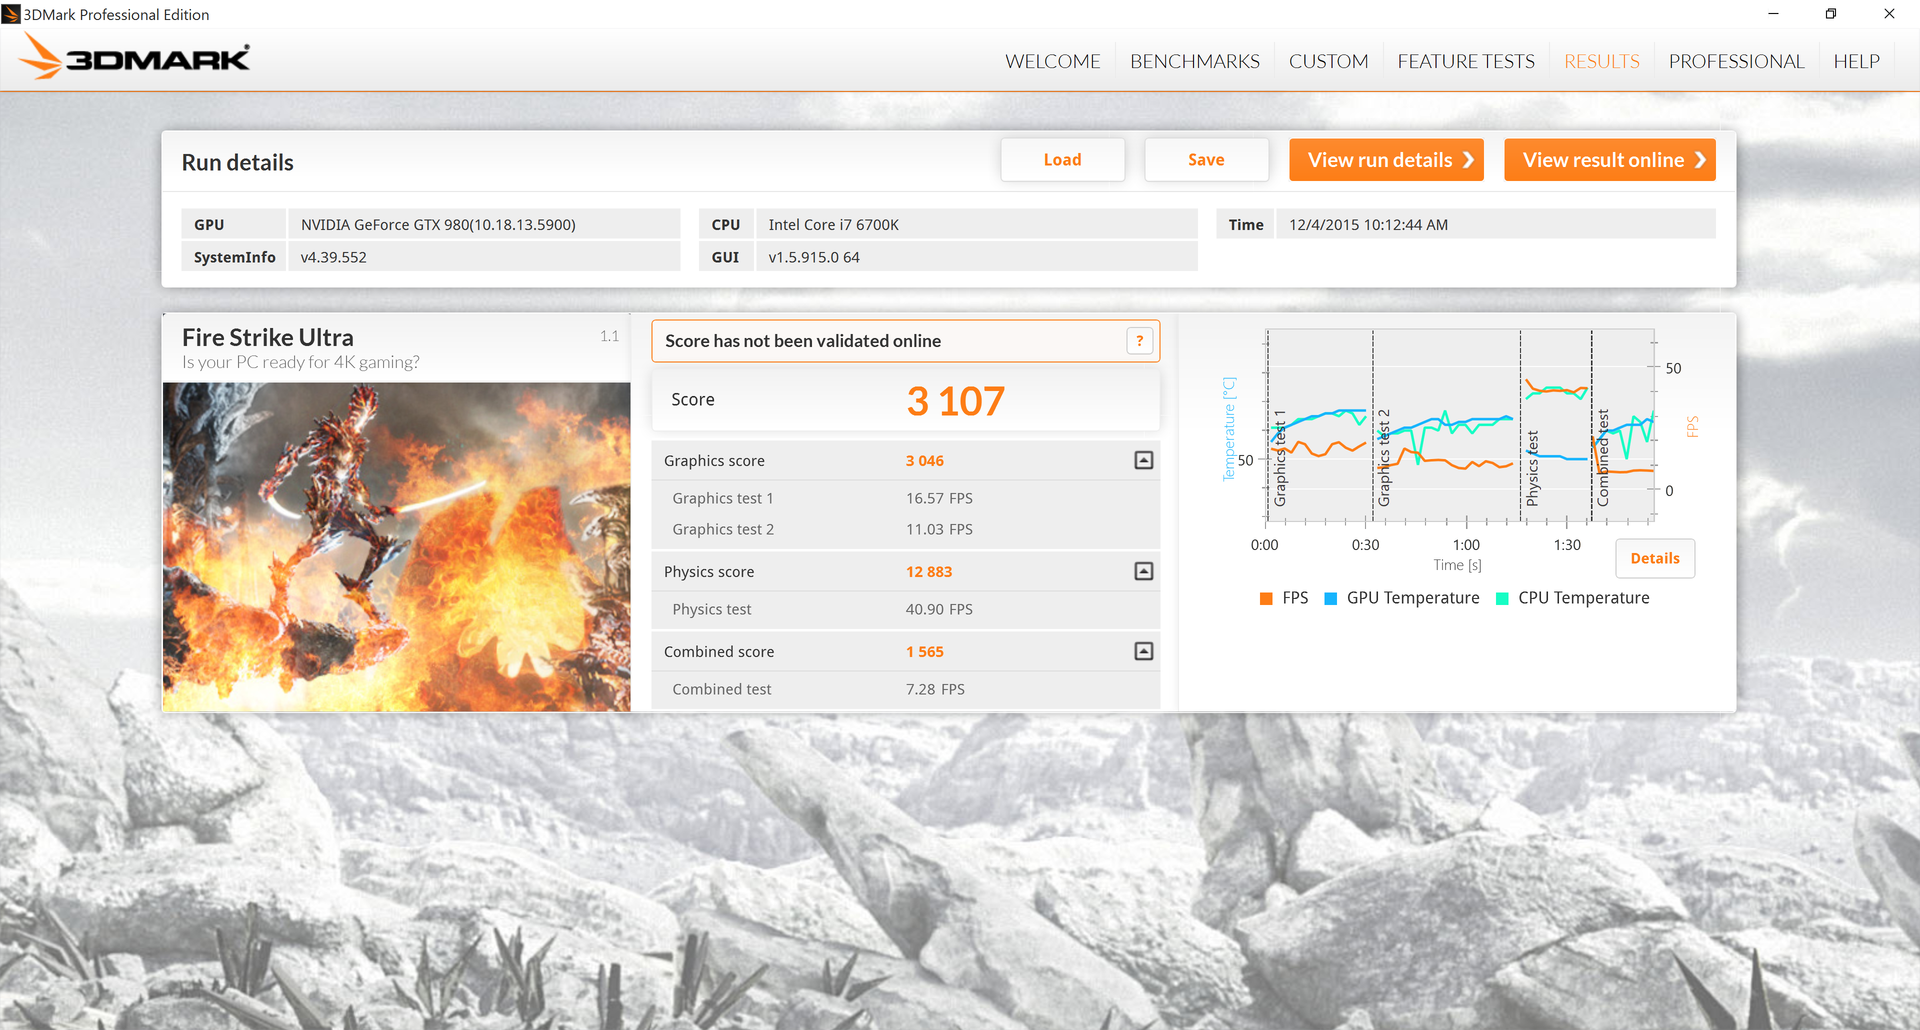Minimize the 3DMark window

tap(1773, 14)
